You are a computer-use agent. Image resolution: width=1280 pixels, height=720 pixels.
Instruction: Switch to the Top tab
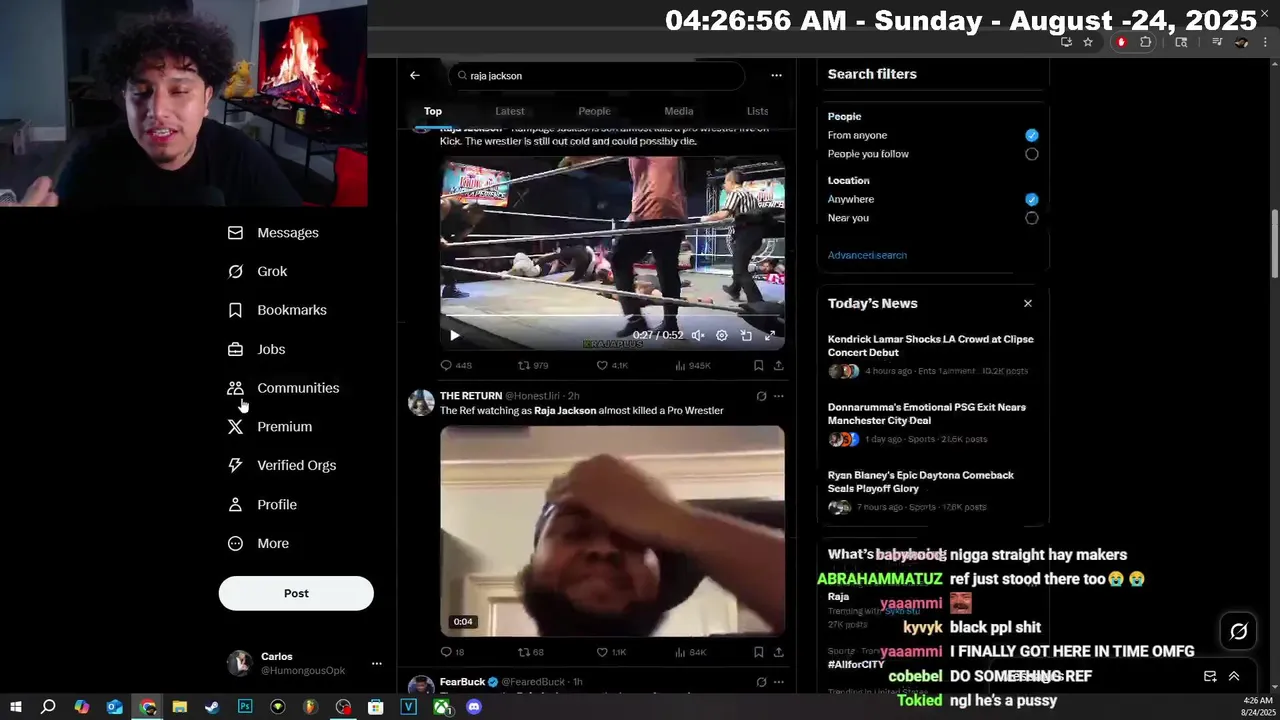(x=433, y=111)
